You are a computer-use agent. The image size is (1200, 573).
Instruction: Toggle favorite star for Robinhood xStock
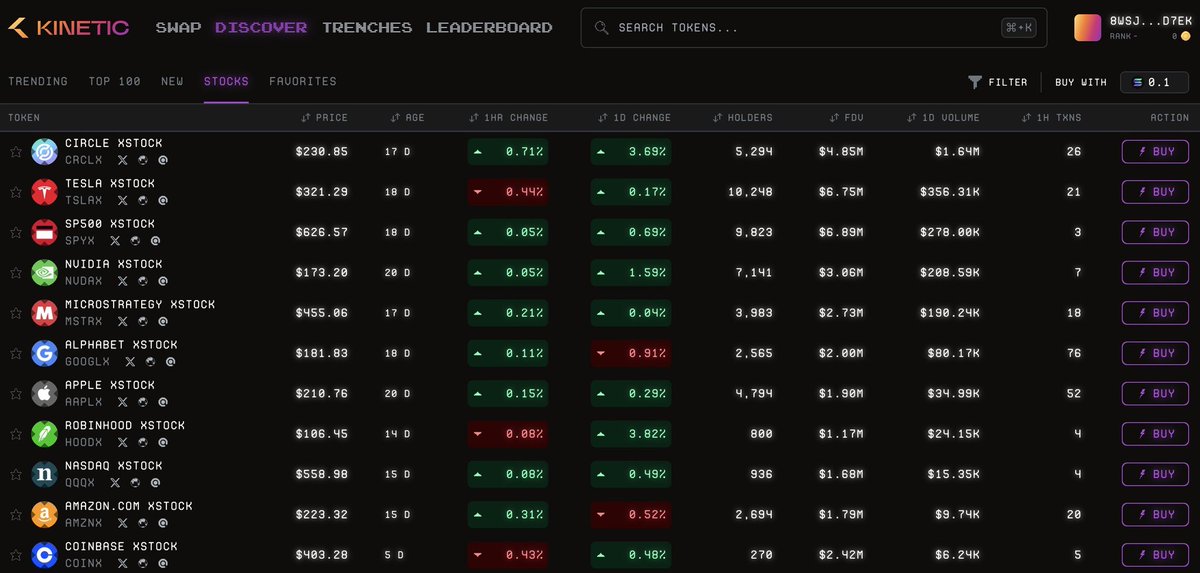pyautogui.click(x=15, y=434)
